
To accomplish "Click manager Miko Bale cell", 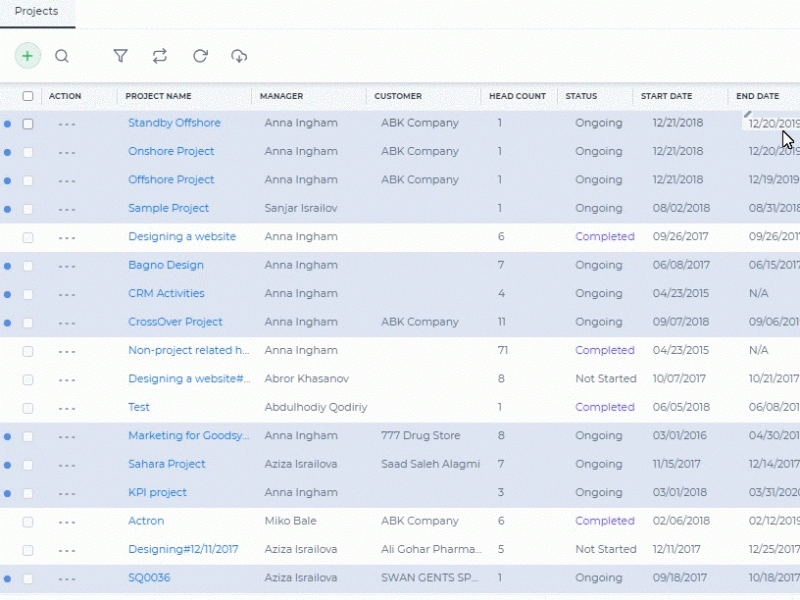I will point(290,521).
